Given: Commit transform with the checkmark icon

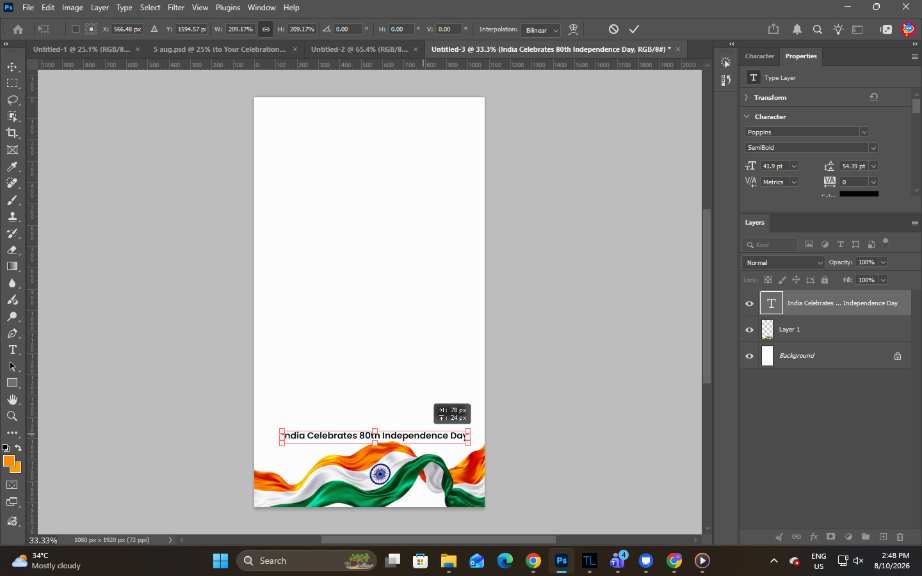Looking at the screenshot, I should [634, 29].
